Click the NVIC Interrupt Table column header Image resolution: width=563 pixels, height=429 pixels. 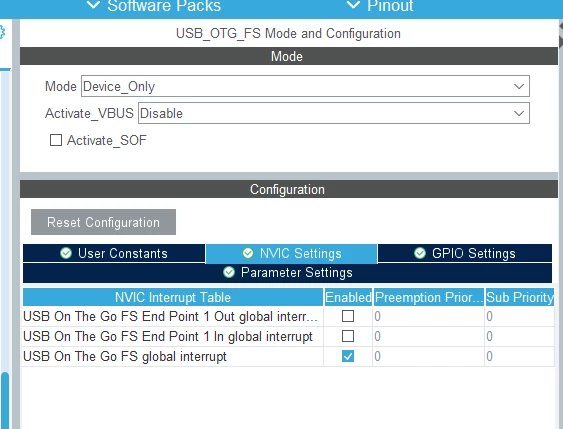173,297
